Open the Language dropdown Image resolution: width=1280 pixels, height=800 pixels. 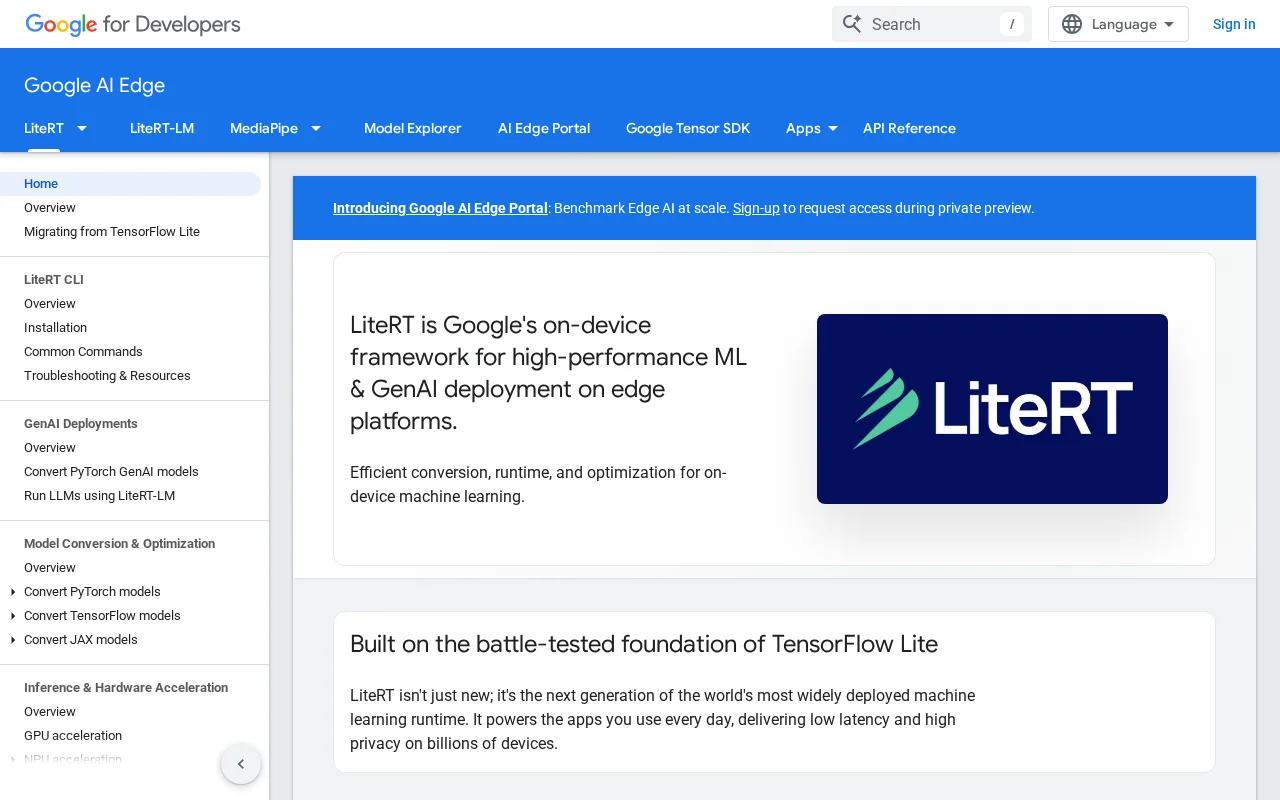click(x=1118, y=24)
